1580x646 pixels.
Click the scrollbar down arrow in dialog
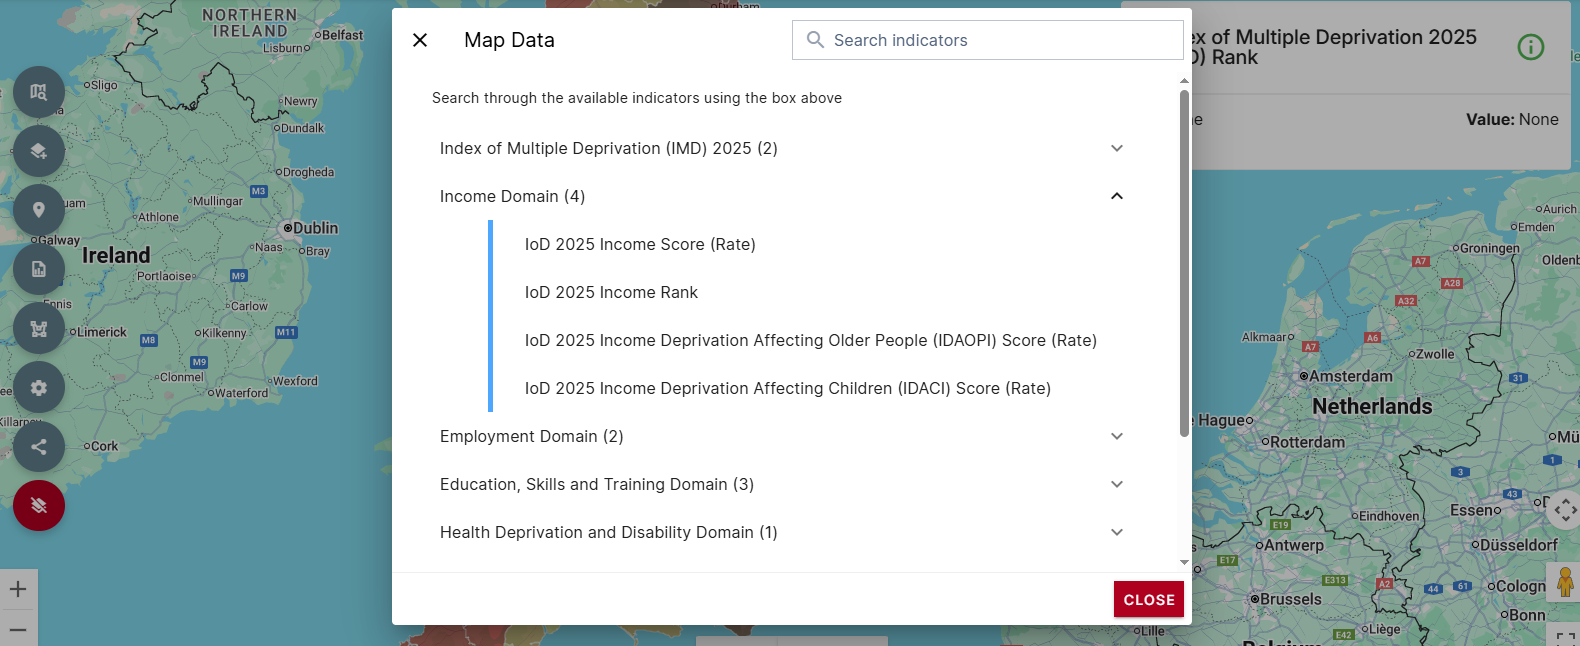click(x=1184, y=563)
